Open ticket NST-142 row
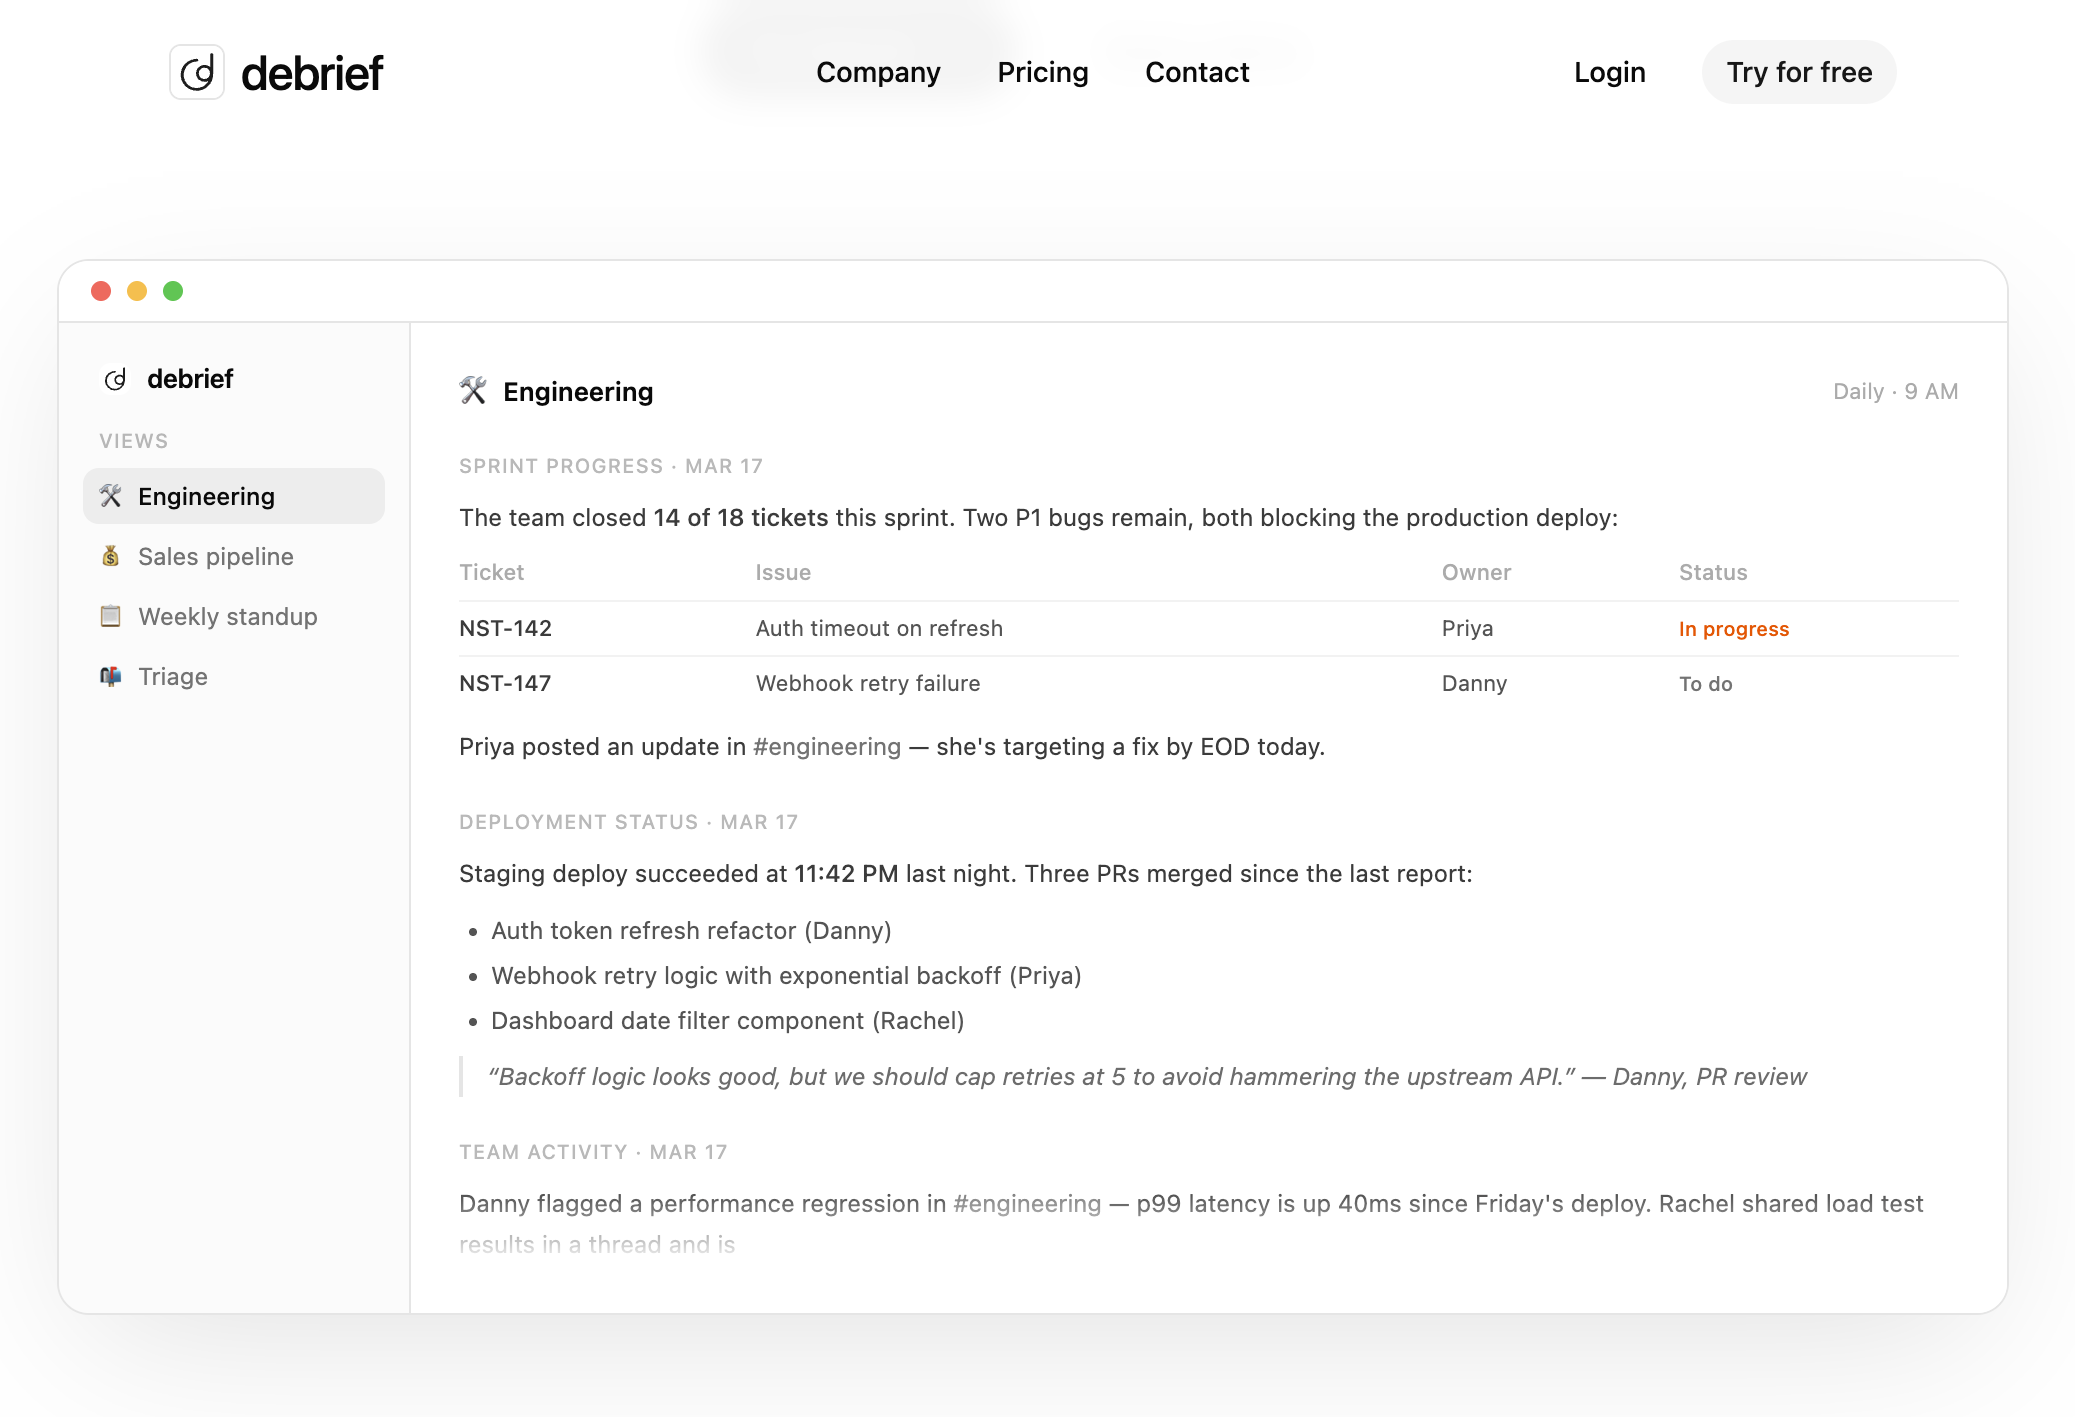This screenshot has width=2075, height=1417. pos(1208,628)
